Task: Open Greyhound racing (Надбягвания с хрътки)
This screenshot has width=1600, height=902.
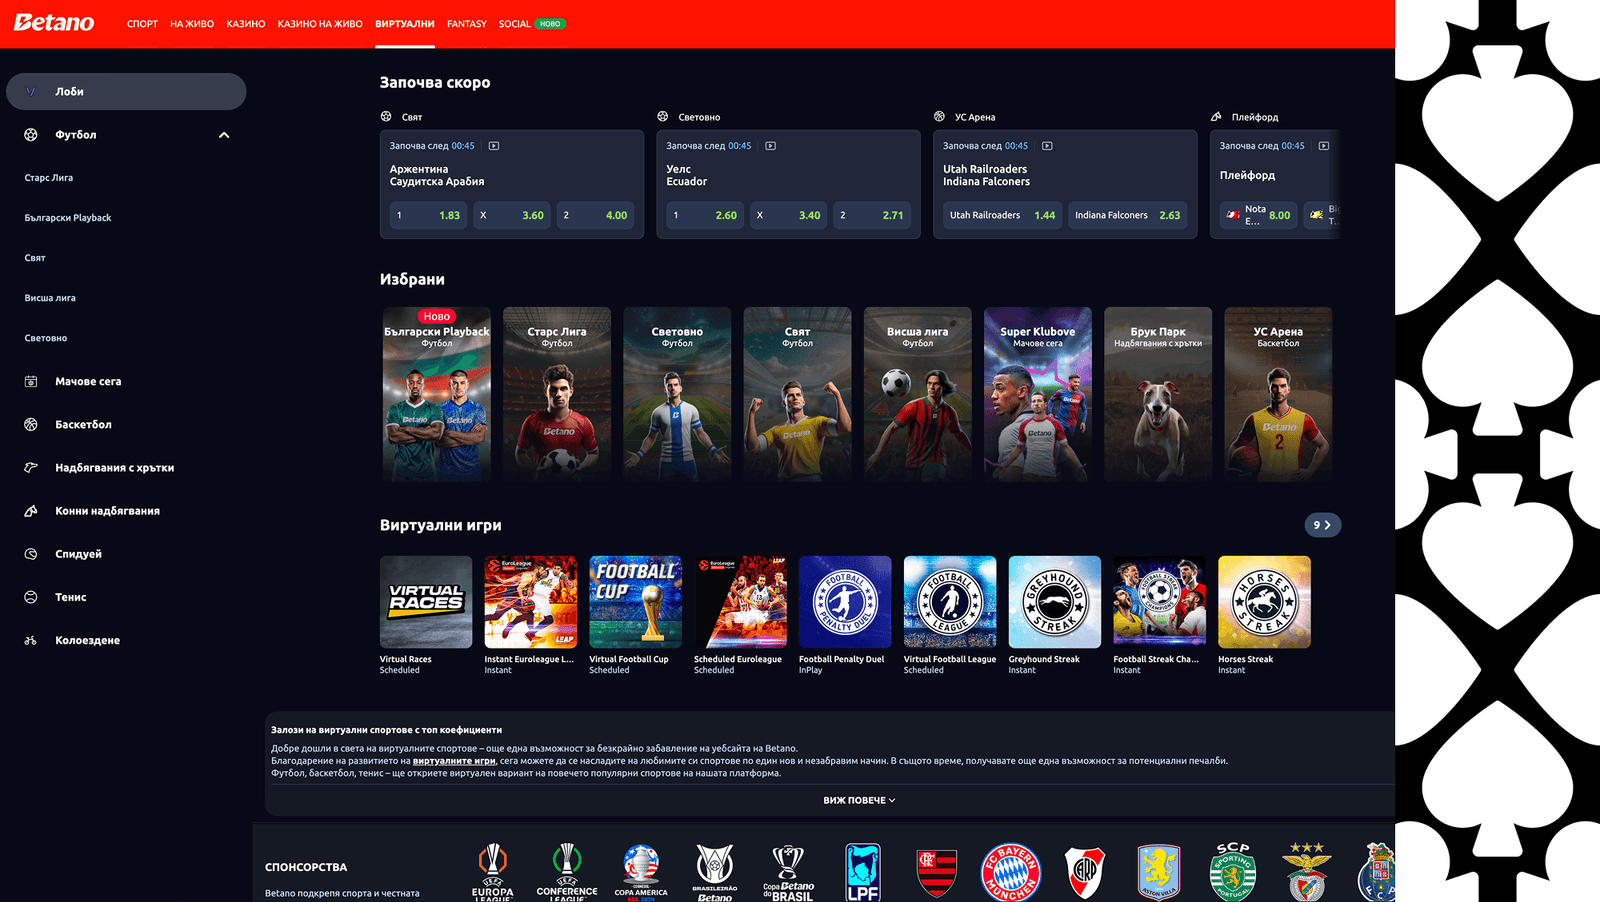Action: (114, 468)
